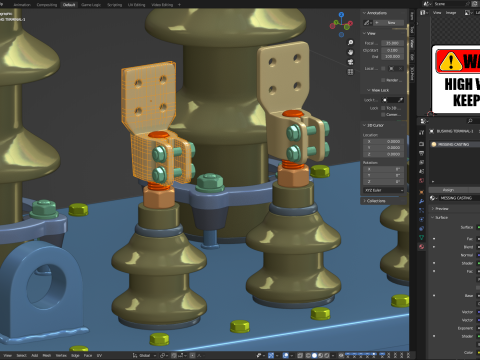The height and width of the screenshot is (360, 480).
Task: Click the New annotation button
Action: (x=388, y=23)
